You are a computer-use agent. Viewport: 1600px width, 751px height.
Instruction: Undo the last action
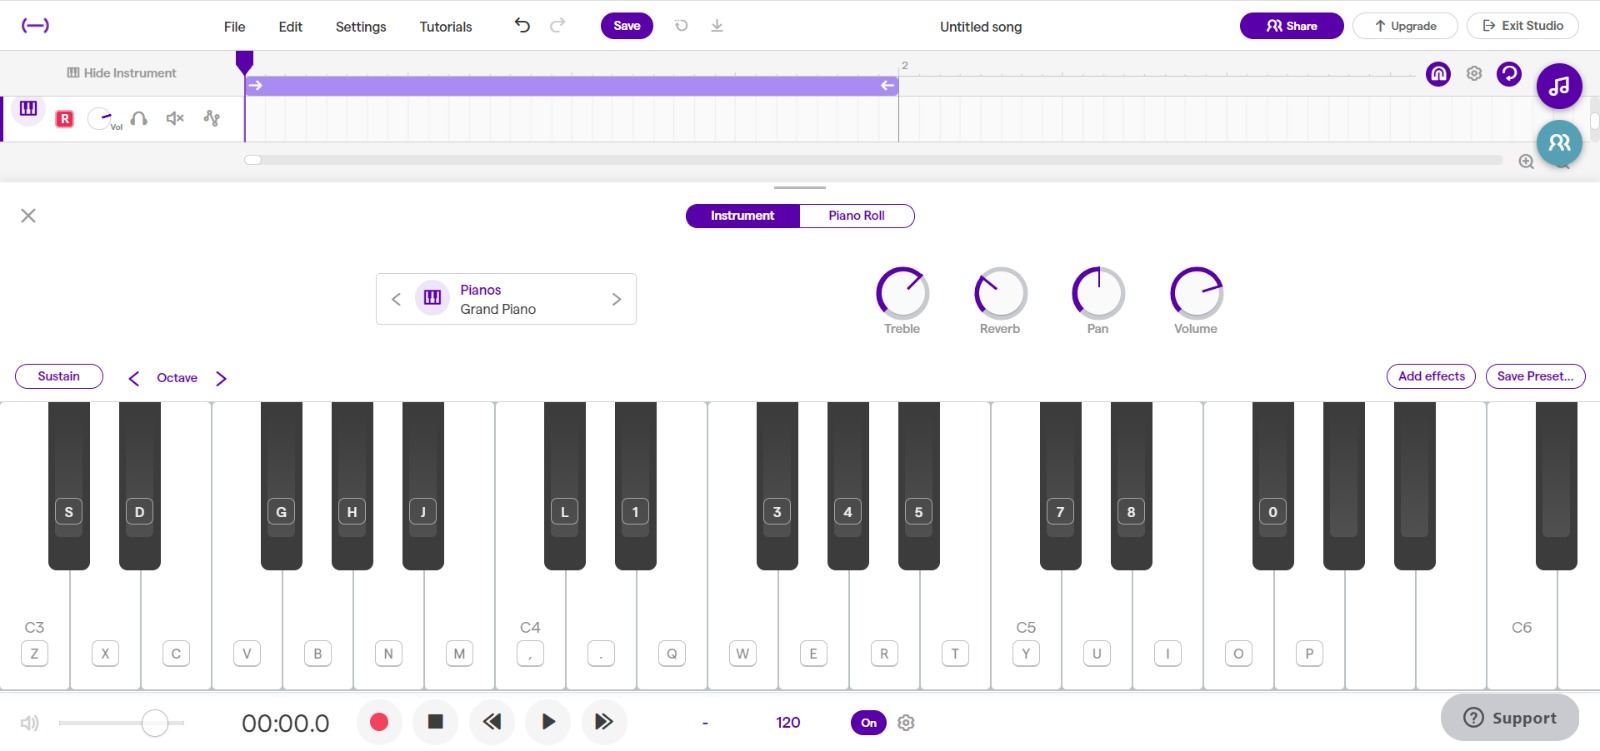coord(522,25)
